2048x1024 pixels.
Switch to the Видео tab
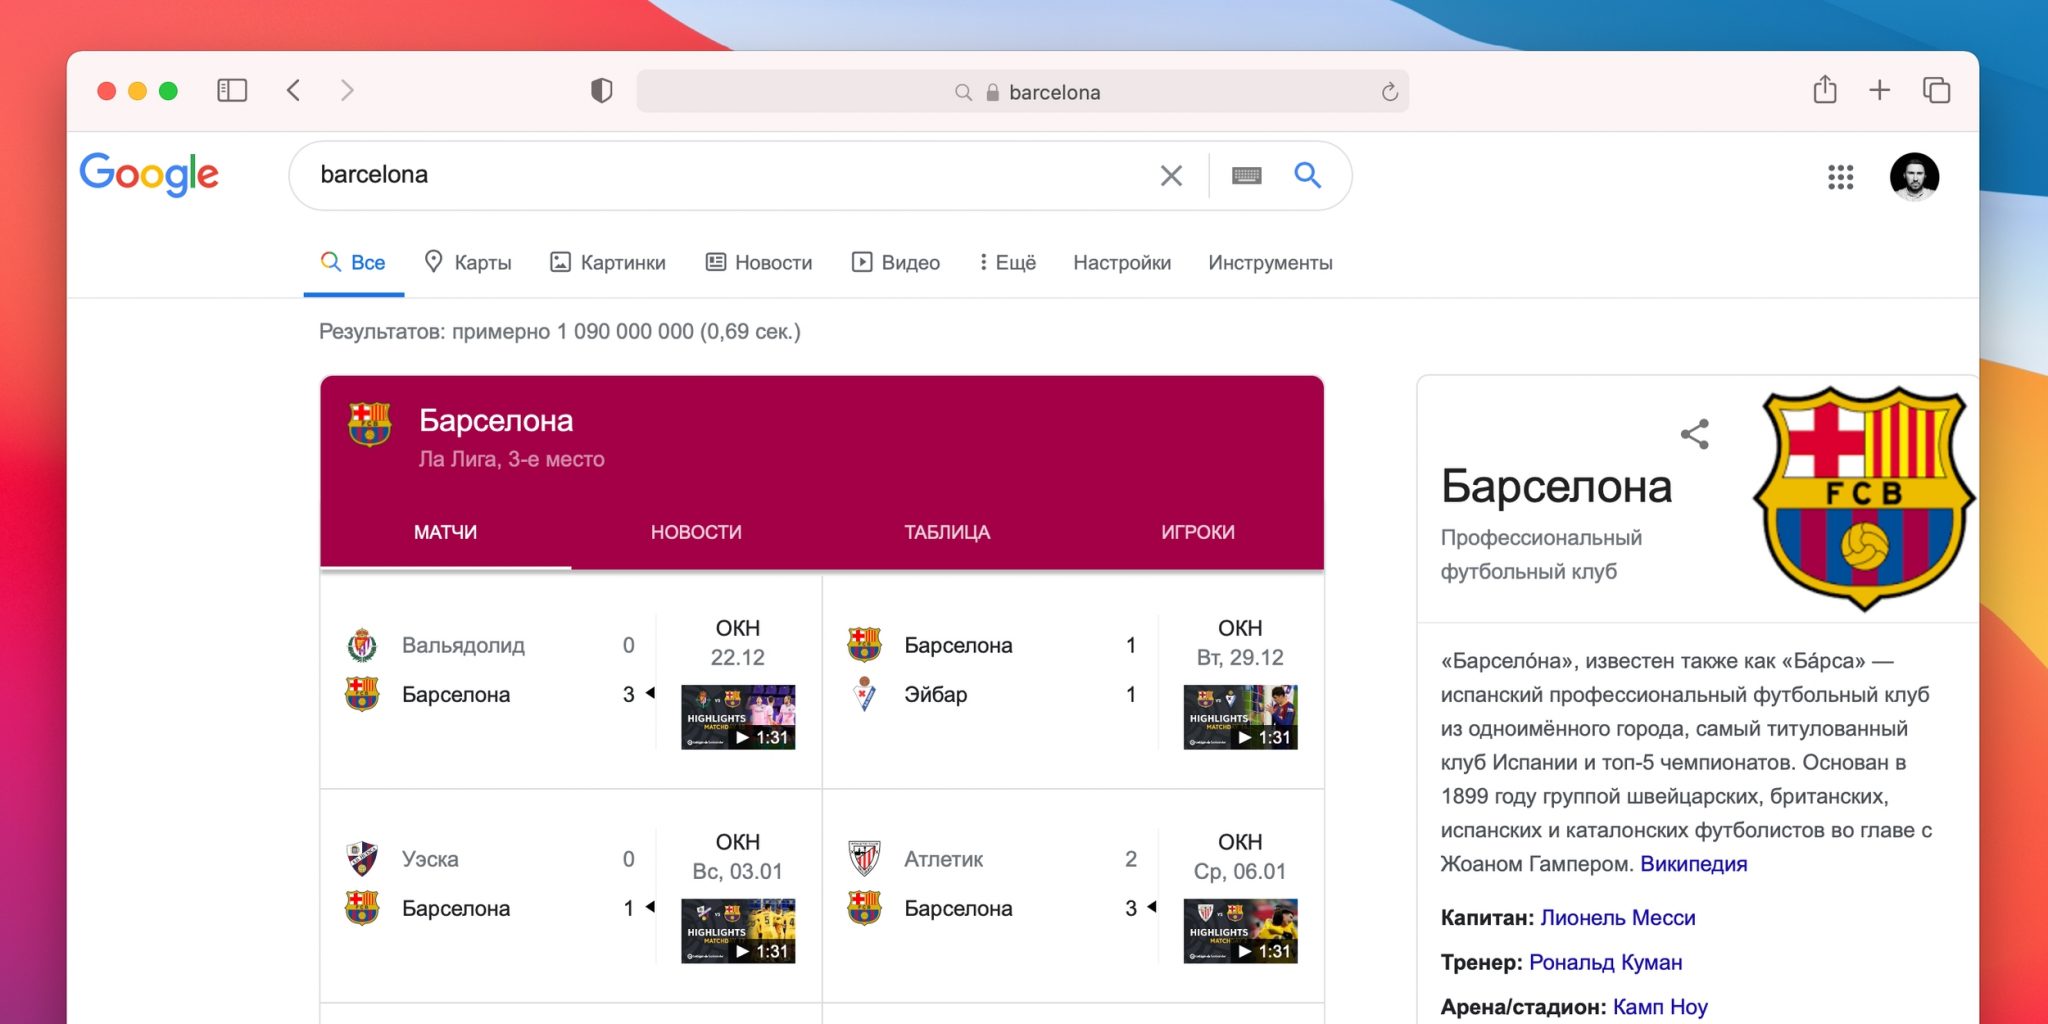[896, 263]
